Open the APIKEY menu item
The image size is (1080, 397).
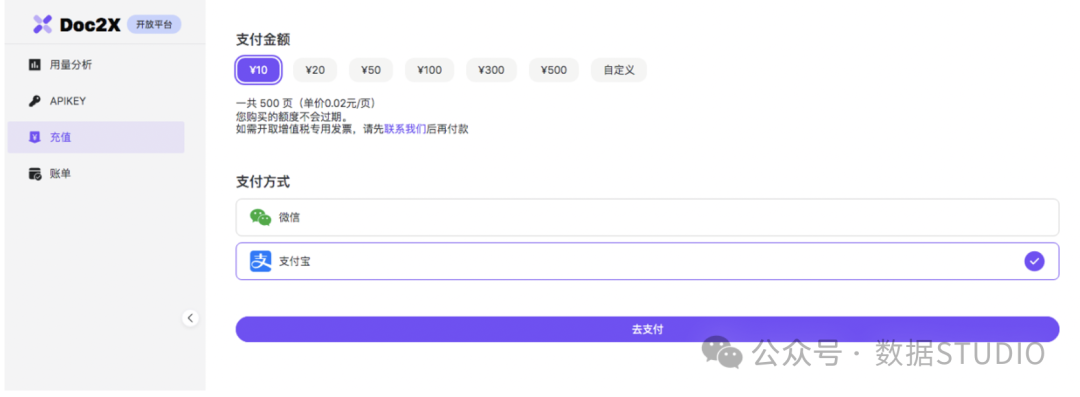(x=96, y=101)
